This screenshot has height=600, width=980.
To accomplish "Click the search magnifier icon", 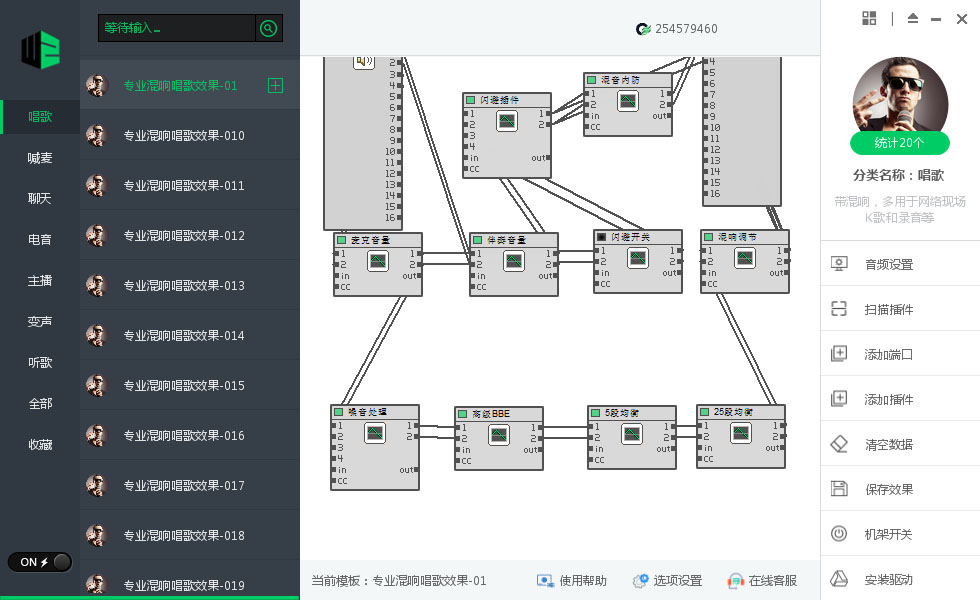I will click(x=268, y=28).
